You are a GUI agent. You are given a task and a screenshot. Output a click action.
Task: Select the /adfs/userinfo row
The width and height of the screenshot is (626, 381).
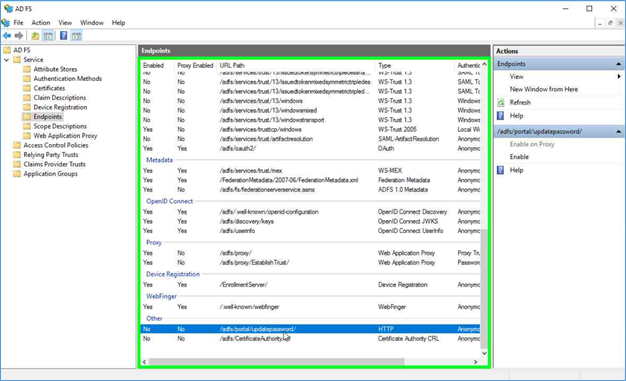point(310,231)
